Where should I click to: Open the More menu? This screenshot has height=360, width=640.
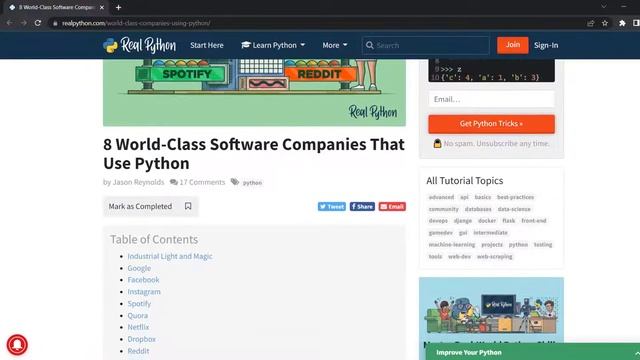(335, 45)
